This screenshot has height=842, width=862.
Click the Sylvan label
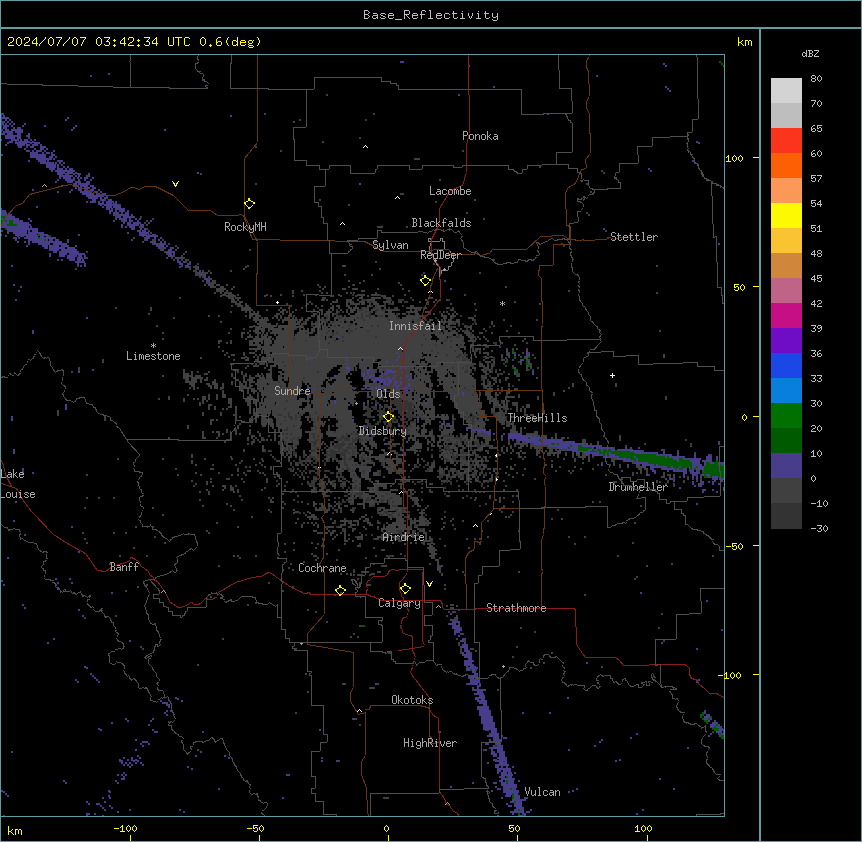pyautogui.click(x=390, y=245)
